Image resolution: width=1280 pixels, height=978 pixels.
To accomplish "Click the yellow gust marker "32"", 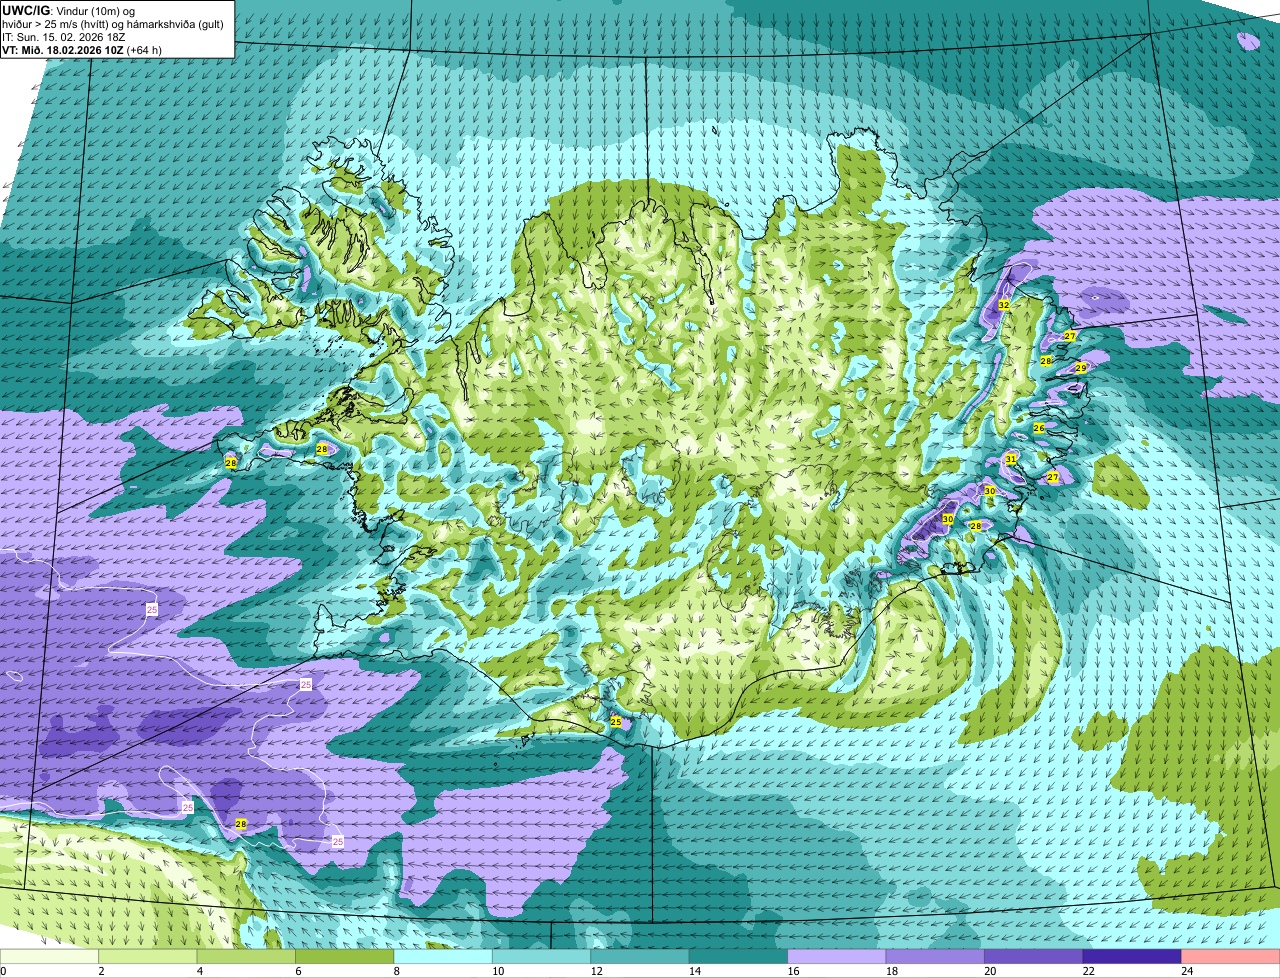I will point(1004,304).
